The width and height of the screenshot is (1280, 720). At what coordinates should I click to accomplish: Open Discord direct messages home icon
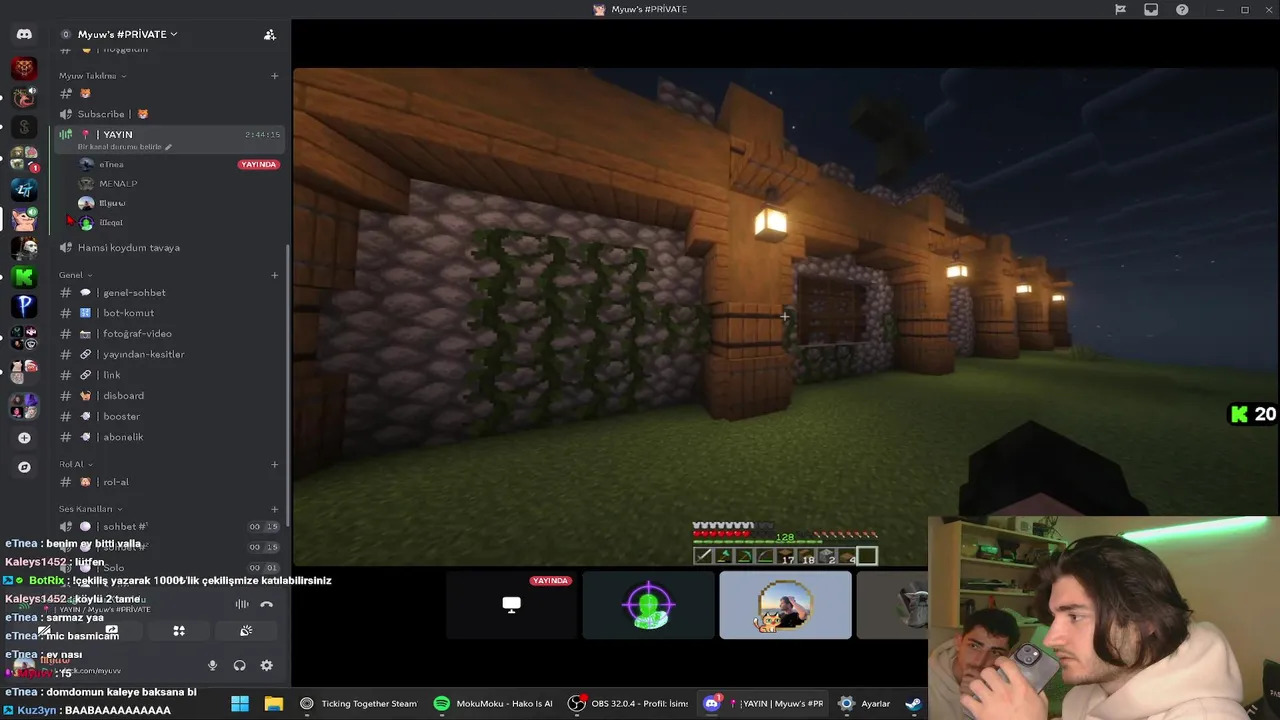(24, 34)
